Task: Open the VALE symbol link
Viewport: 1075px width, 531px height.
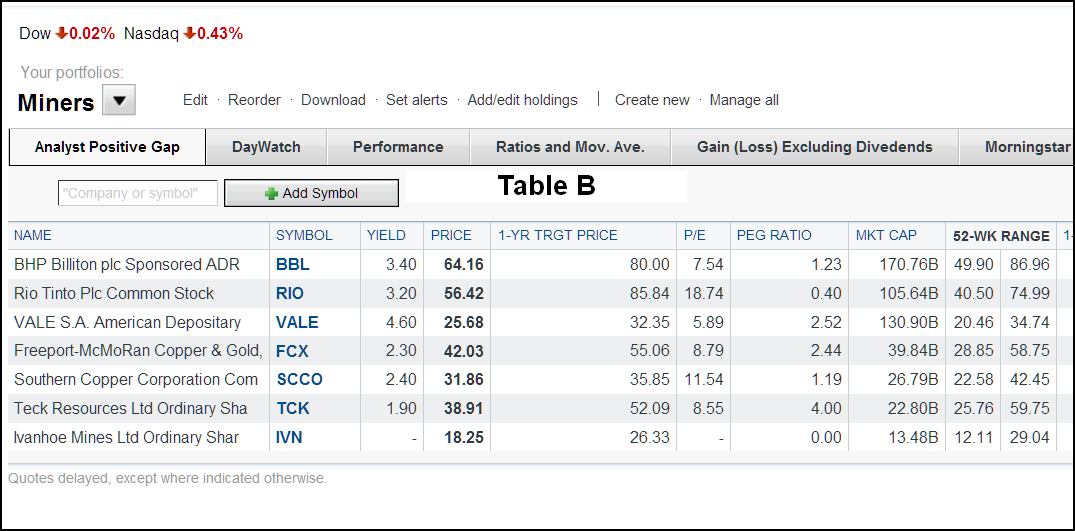Action: (x=298, y=323)
